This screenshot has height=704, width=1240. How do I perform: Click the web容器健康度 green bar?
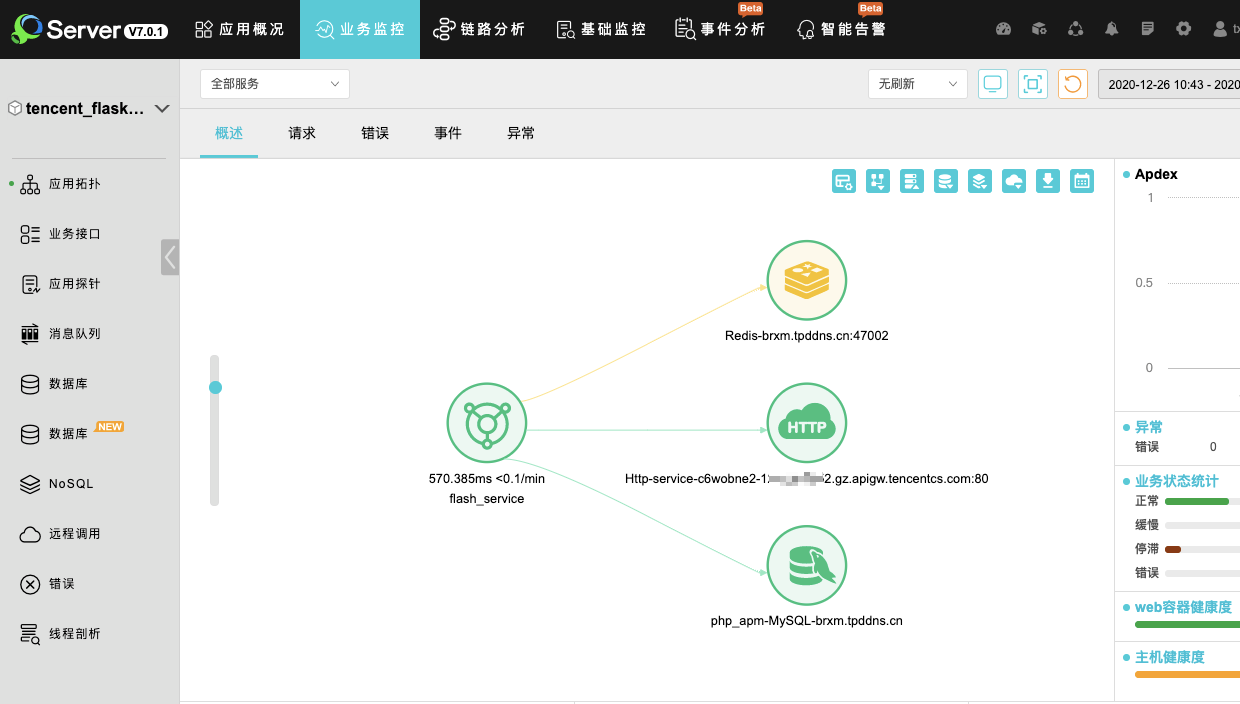point(1187,625)
